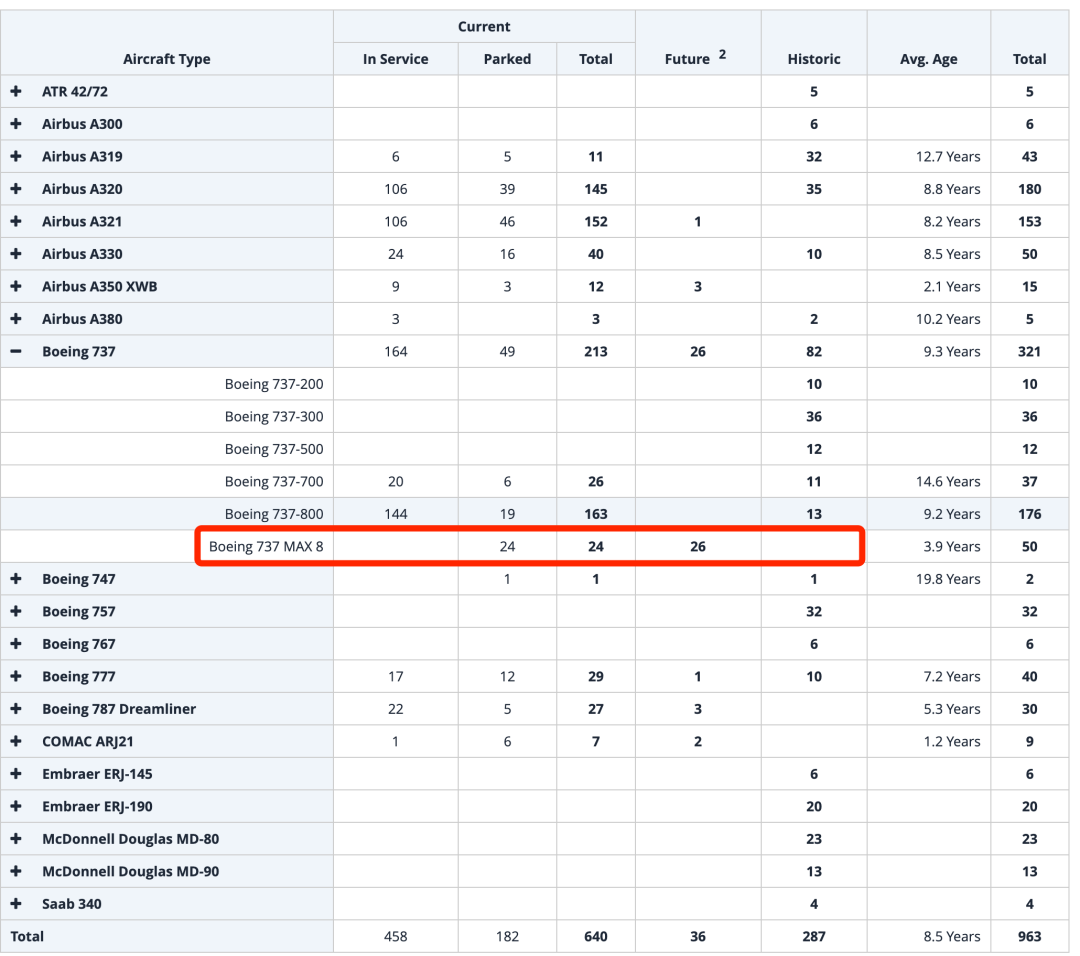Viewport: 1080px width, 956px height.
Task: Click the Future column header
Action: pyautogui.click(x=687, y=59)
